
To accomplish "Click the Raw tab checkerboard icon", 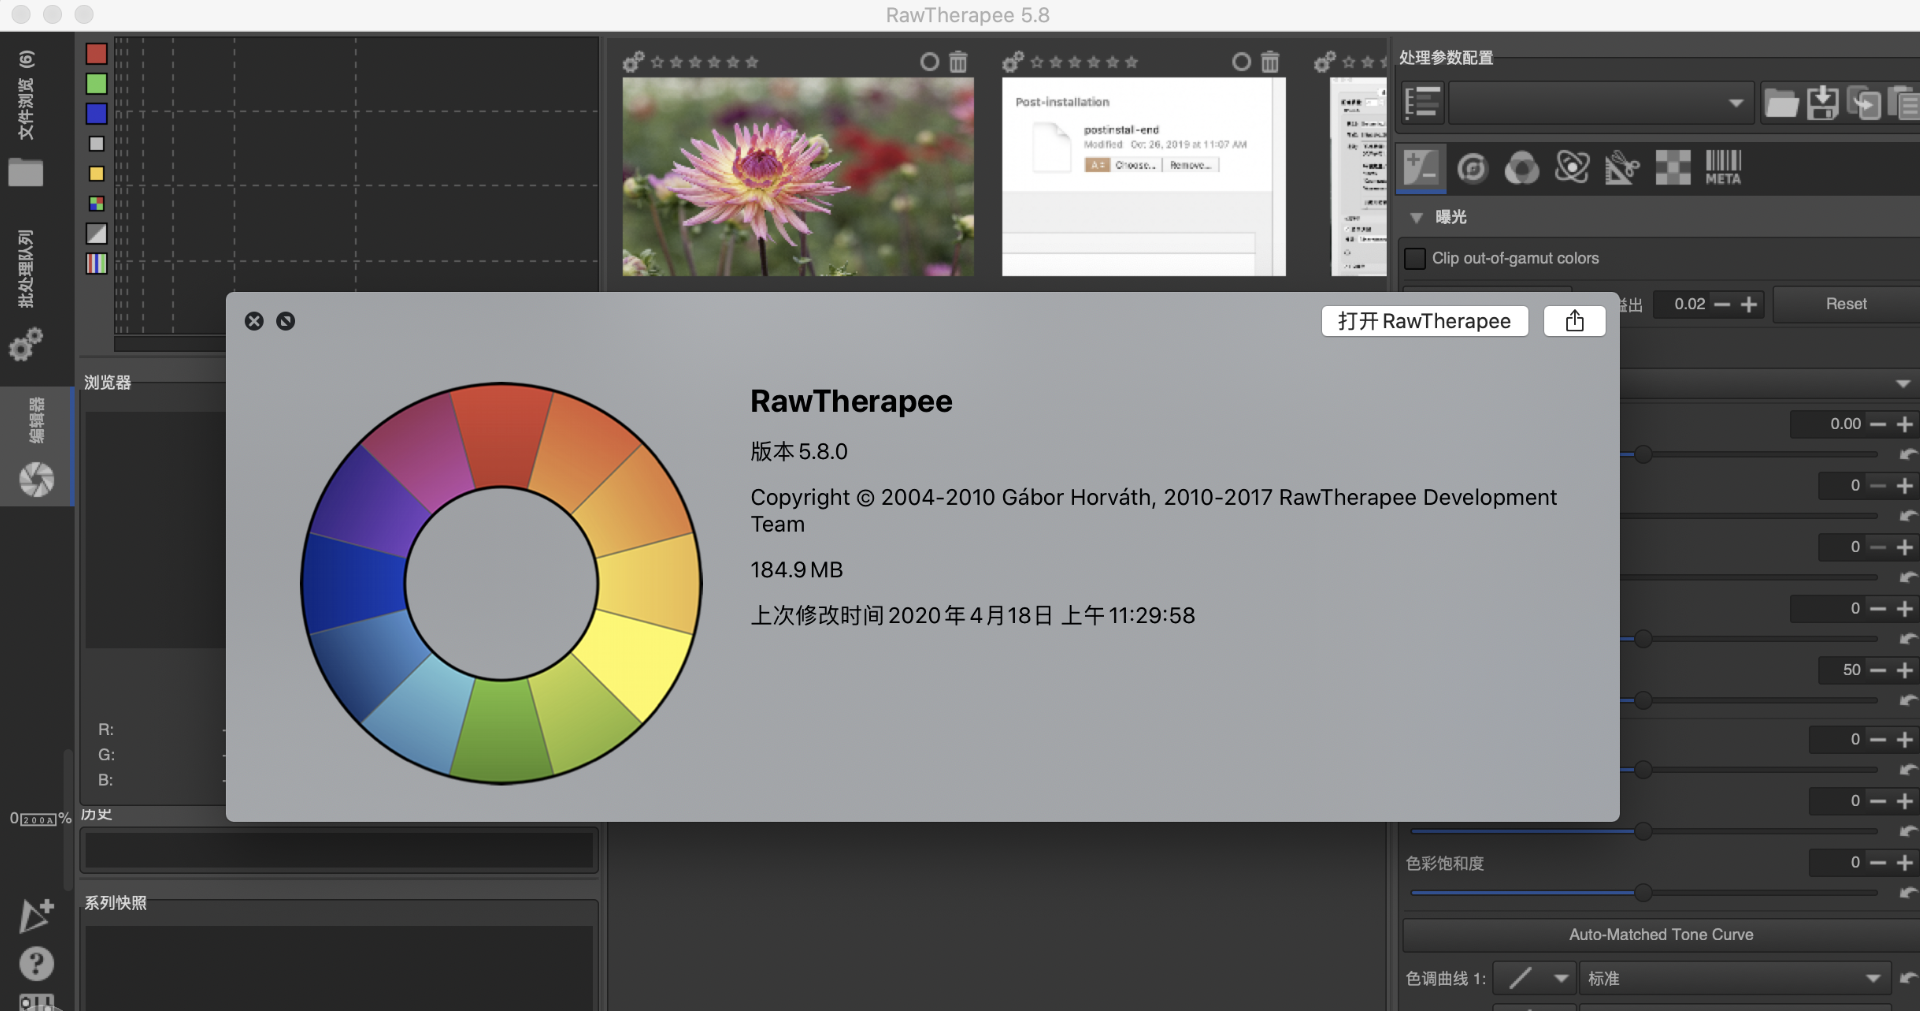I will click(1673, 168).
